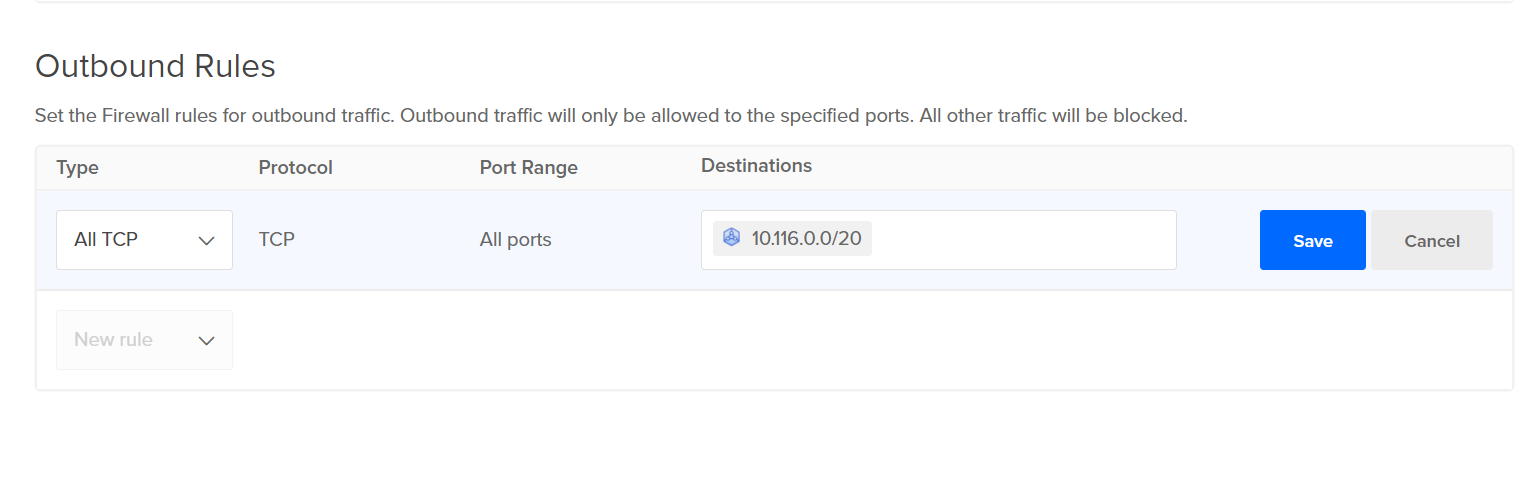Click the Port Range column header
The height and width of the screenshot is (477, 1536).
[528, 167]
